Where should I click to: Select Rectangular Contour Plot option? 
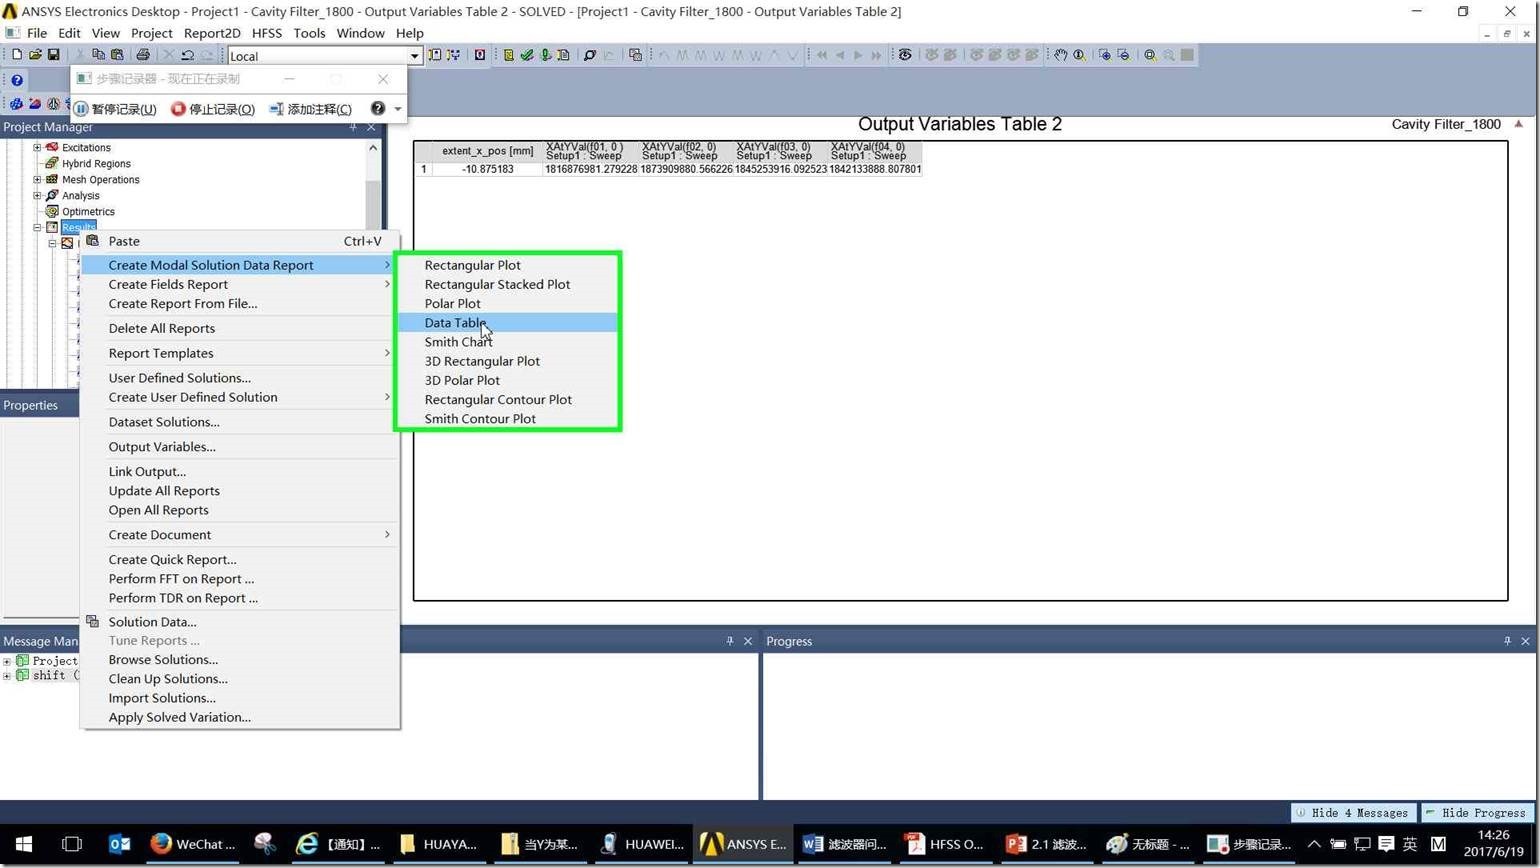click(498, 399)
